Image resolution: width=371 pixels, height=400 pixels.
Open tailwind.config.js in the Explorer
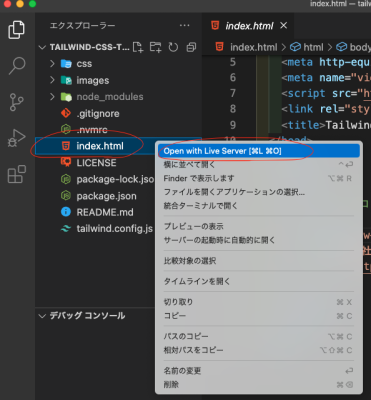click(95, 229)
